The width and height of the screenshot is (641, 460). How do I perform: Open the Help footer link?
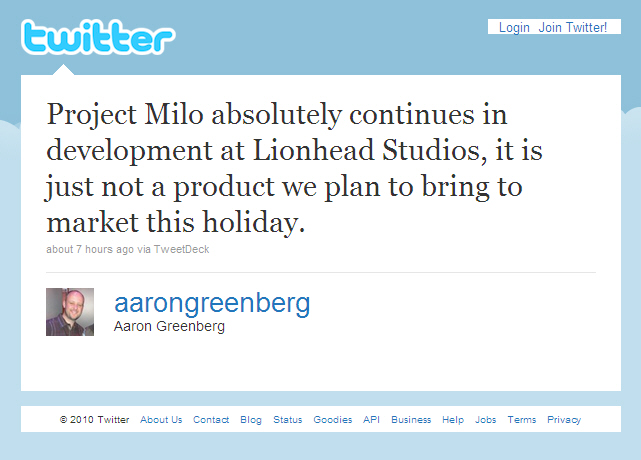click(453, 420)
